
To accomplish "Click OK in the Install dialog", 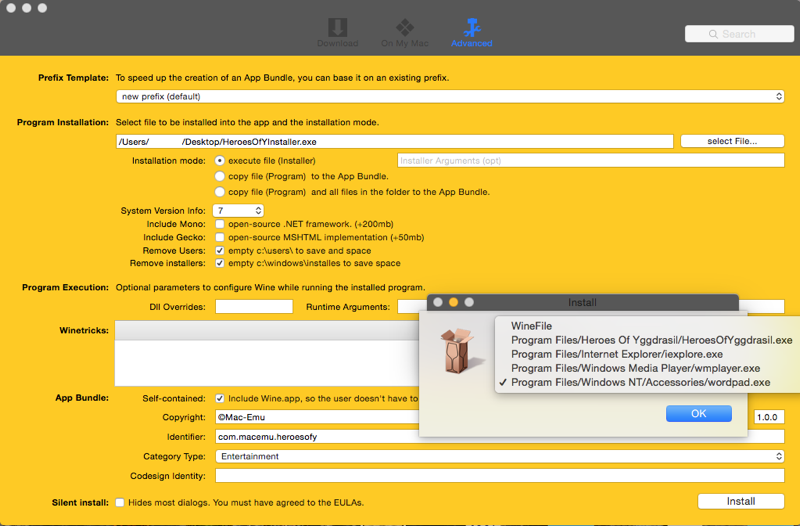I will click(698, 414).
